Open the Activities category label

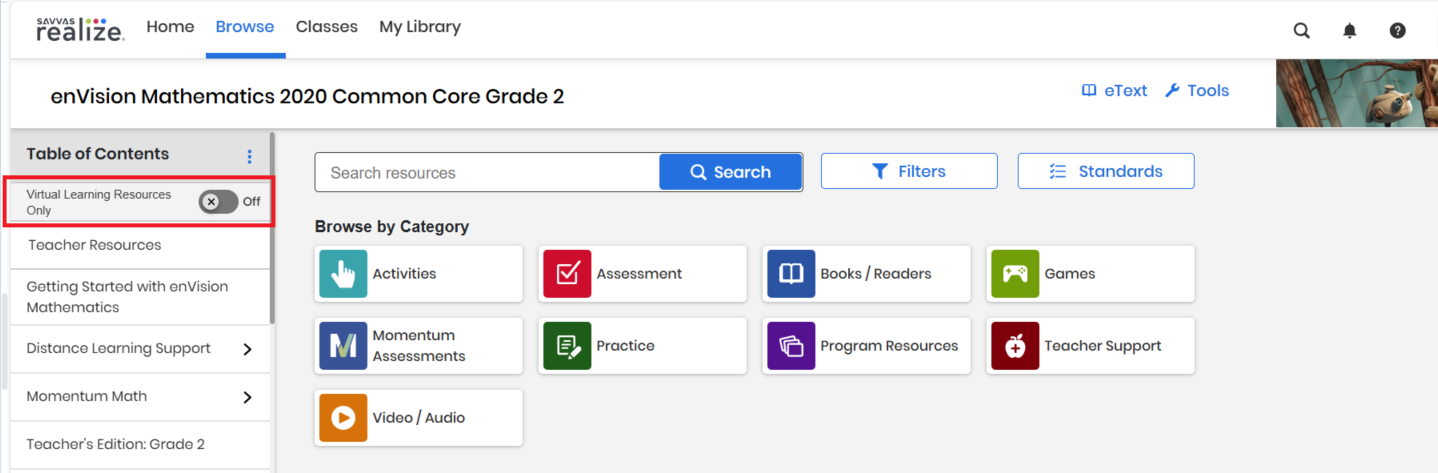point(404,274)
